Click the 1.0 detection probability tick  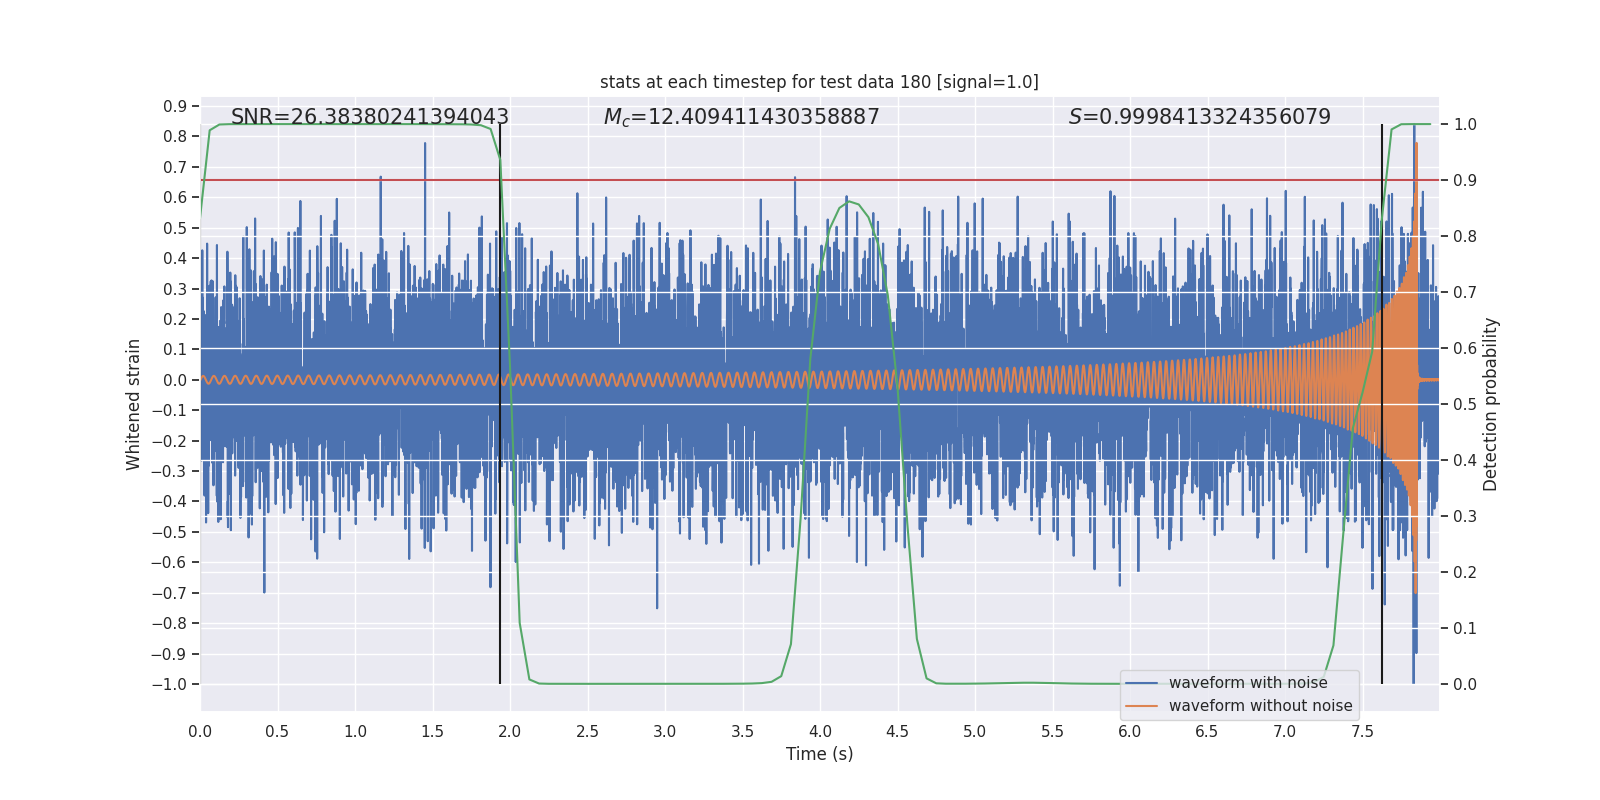[1465, 124]
